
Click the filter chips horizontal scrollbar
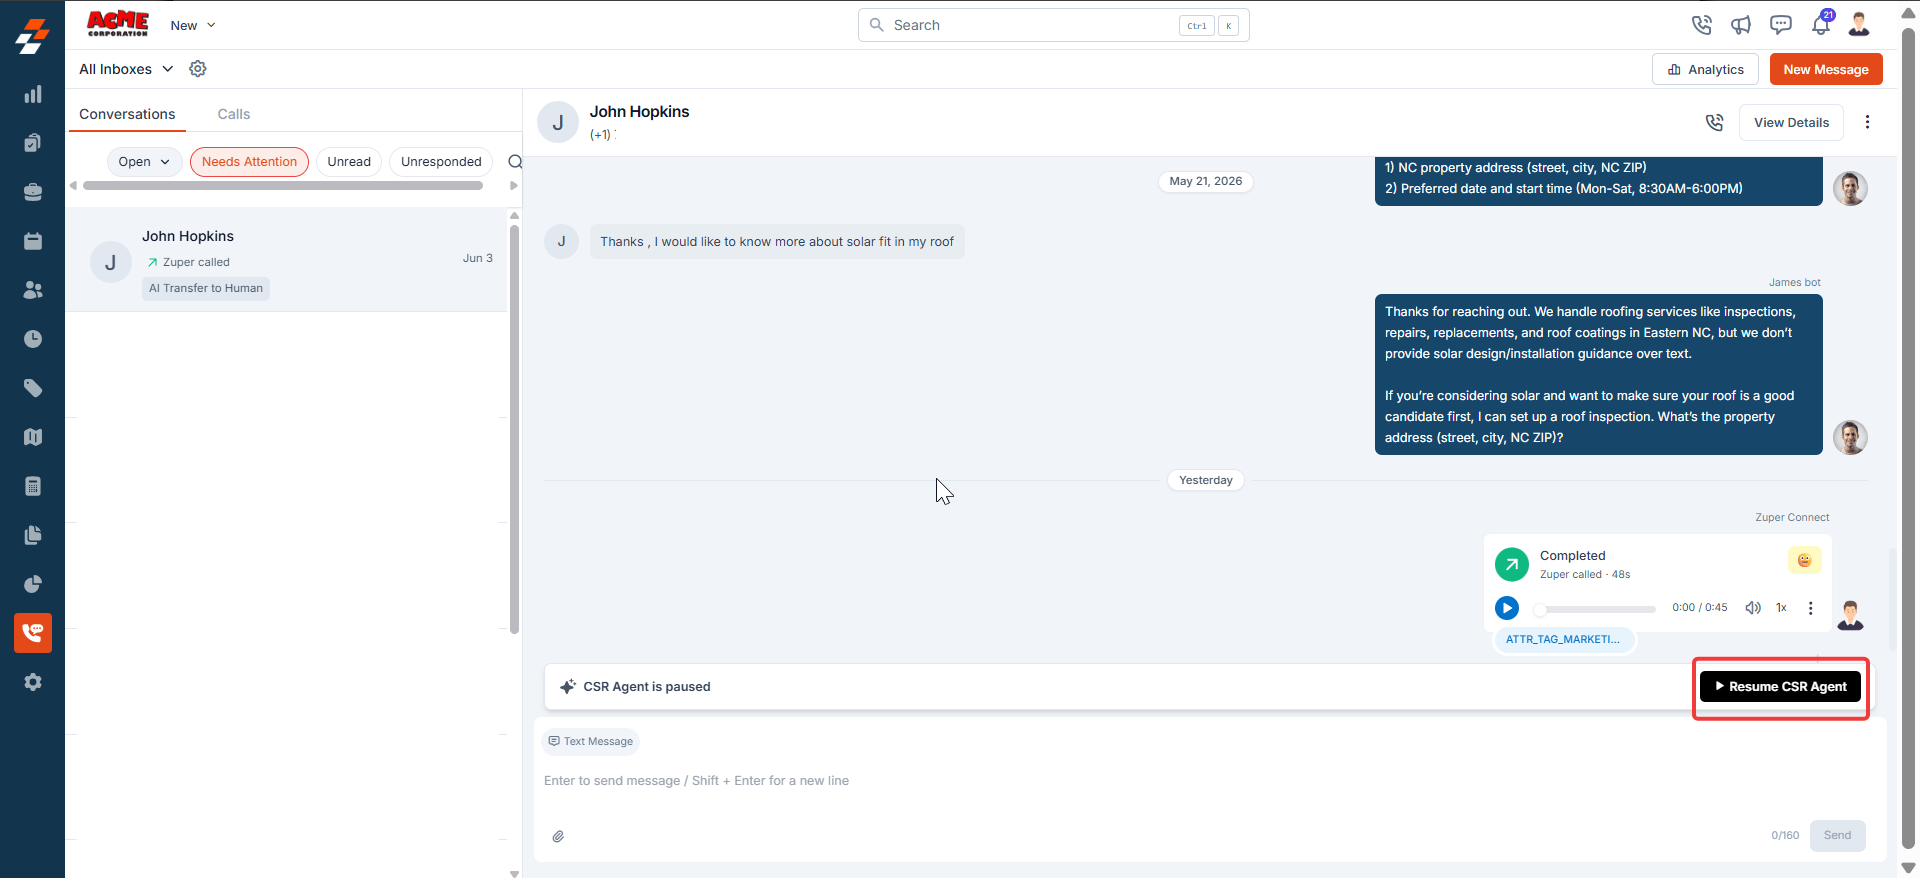click(x=283, y=186)
